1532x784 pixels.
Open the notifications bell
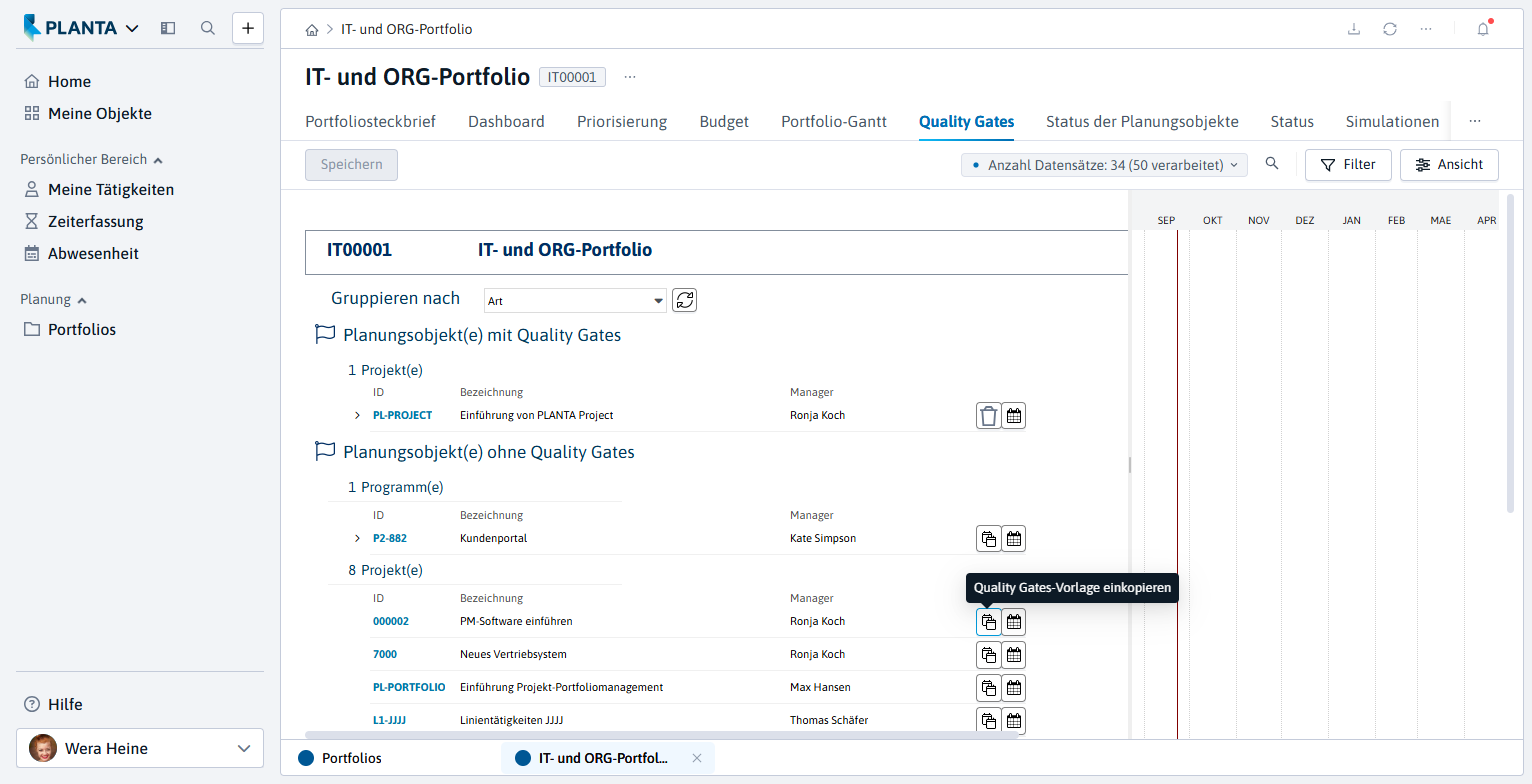pyautogui.click(x=1483, y=29)
